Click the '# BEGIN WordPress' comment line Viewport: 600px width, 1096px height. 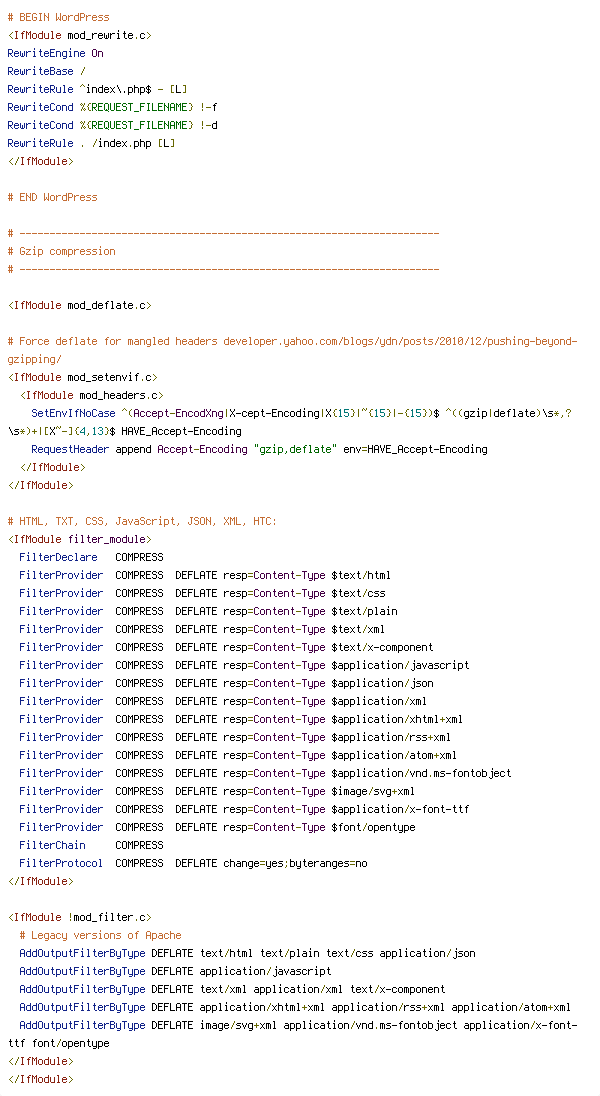(59, 17)
